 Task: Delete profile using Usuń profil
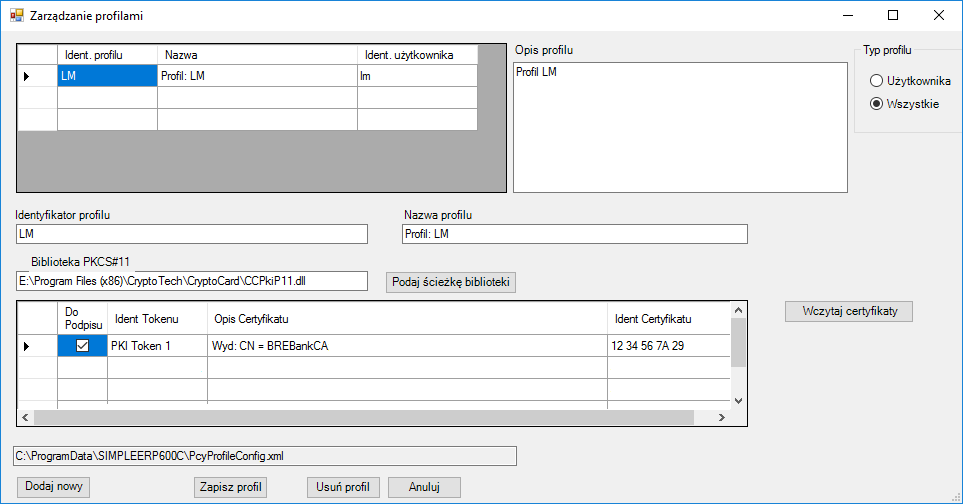coord(343,487)
